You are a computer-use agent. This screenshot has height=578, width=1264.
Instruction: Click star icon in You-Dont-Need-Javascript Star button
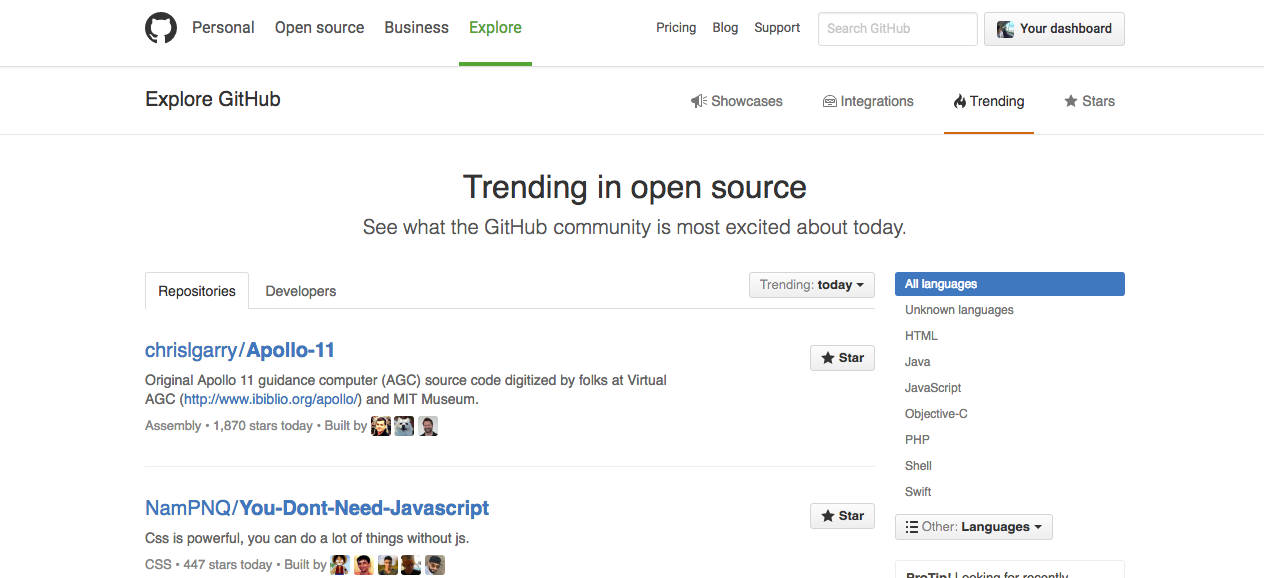tap(827, 516)
